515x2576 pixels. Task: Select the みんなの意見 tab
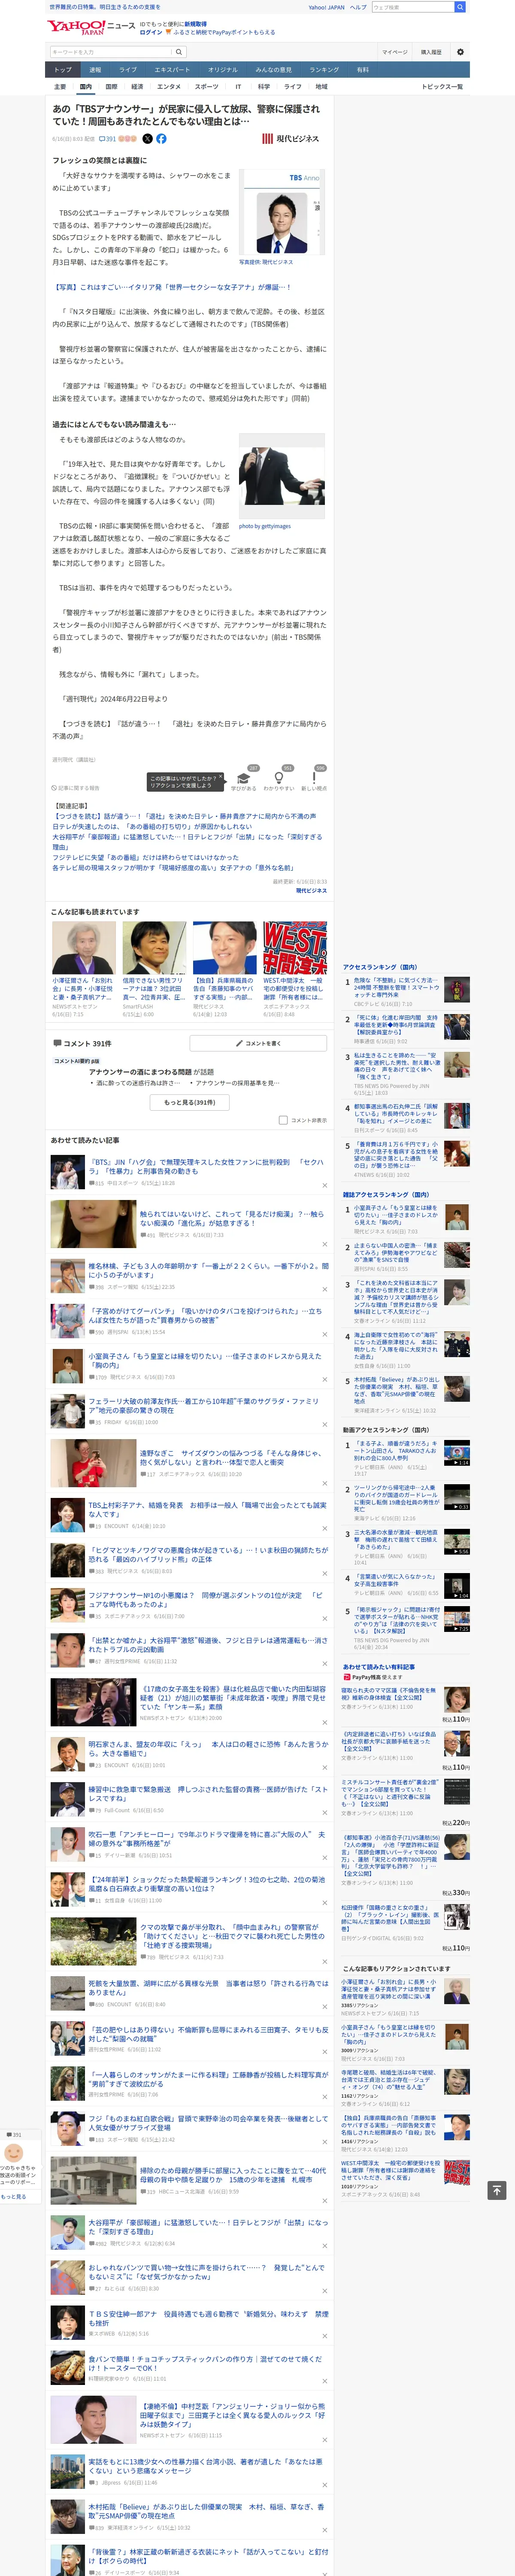point(274,70)
